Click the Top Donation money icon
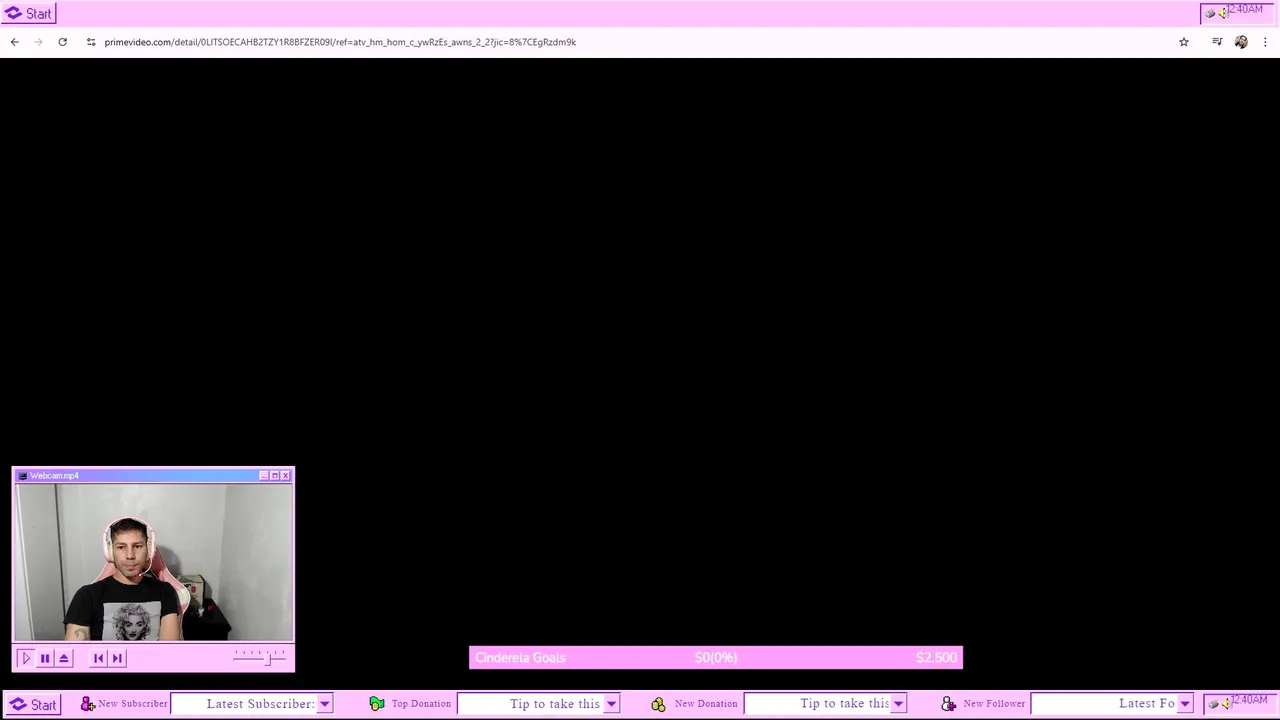 point(377,704)
